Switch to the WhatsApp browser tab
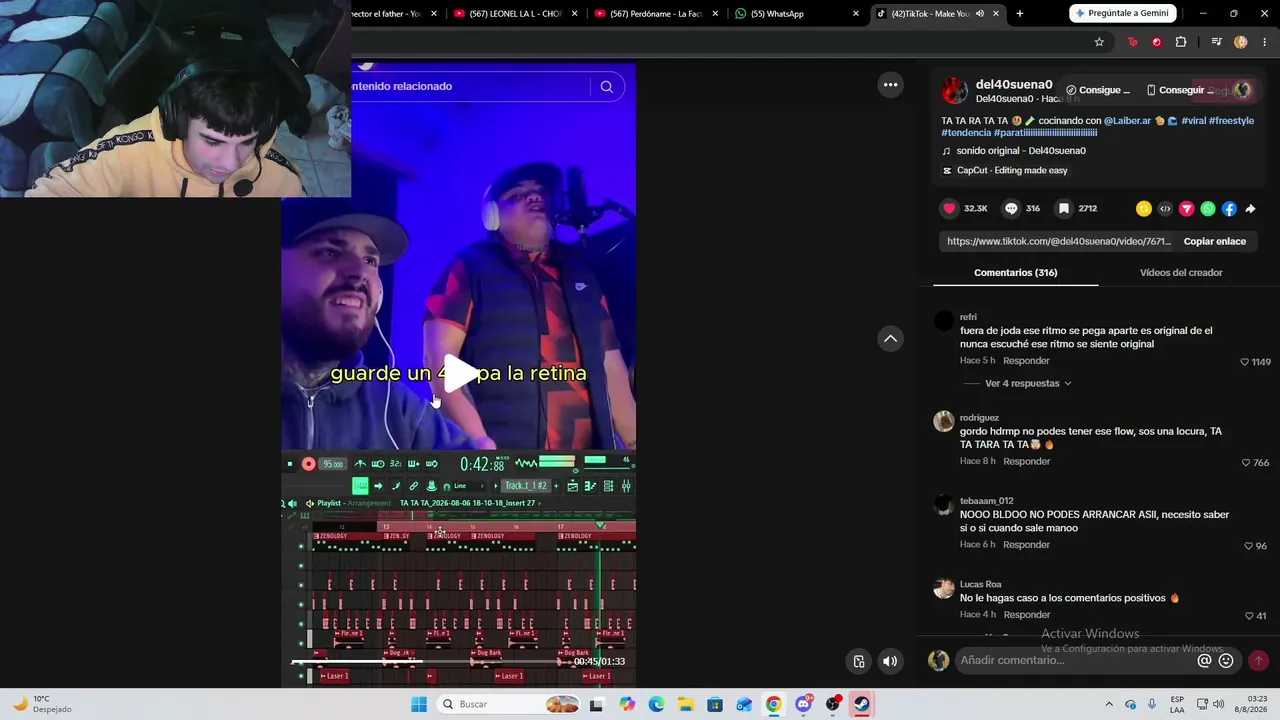The image size is (1280, 720). click(x=798, y=14)
